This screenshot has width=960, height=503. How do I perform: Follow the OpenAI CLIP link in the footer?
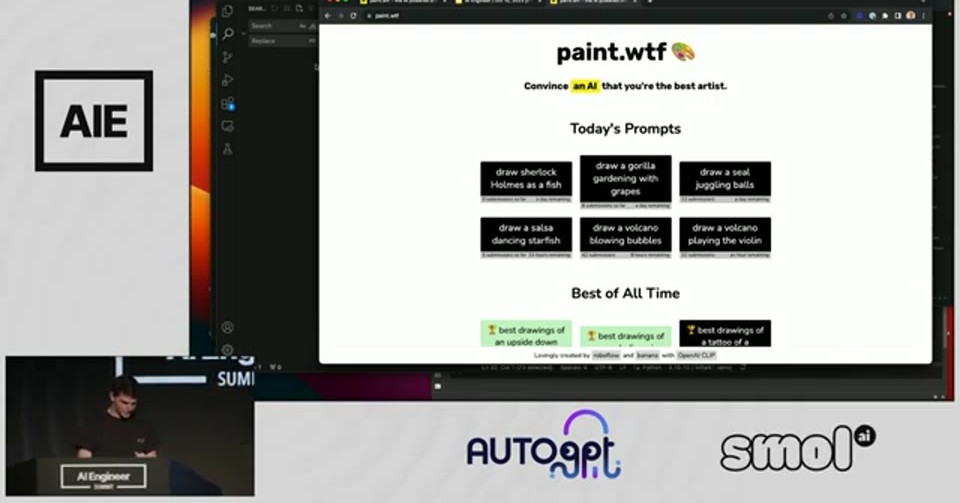coord(697,356)
